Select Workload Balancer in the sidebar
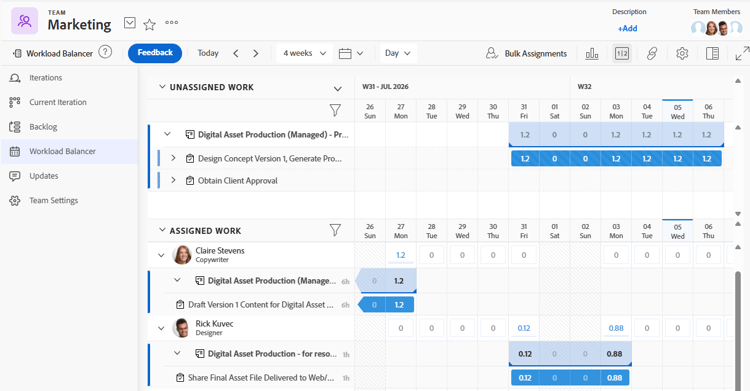The image size is (750, 391). click(69, 151)
